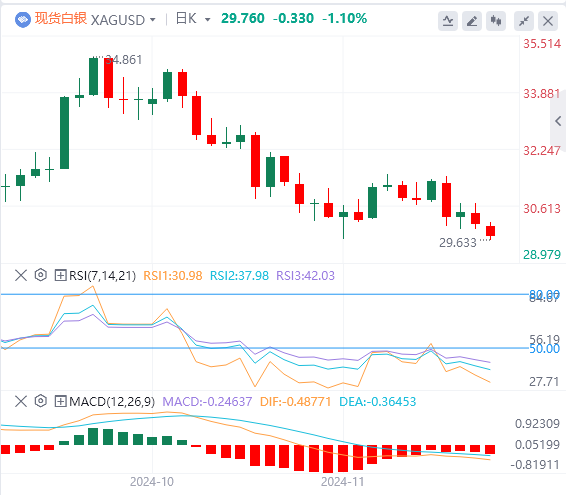Screen dimensions: 566x495
Task: Click the 现货白银 instrument name
Action: pos(61,18)
